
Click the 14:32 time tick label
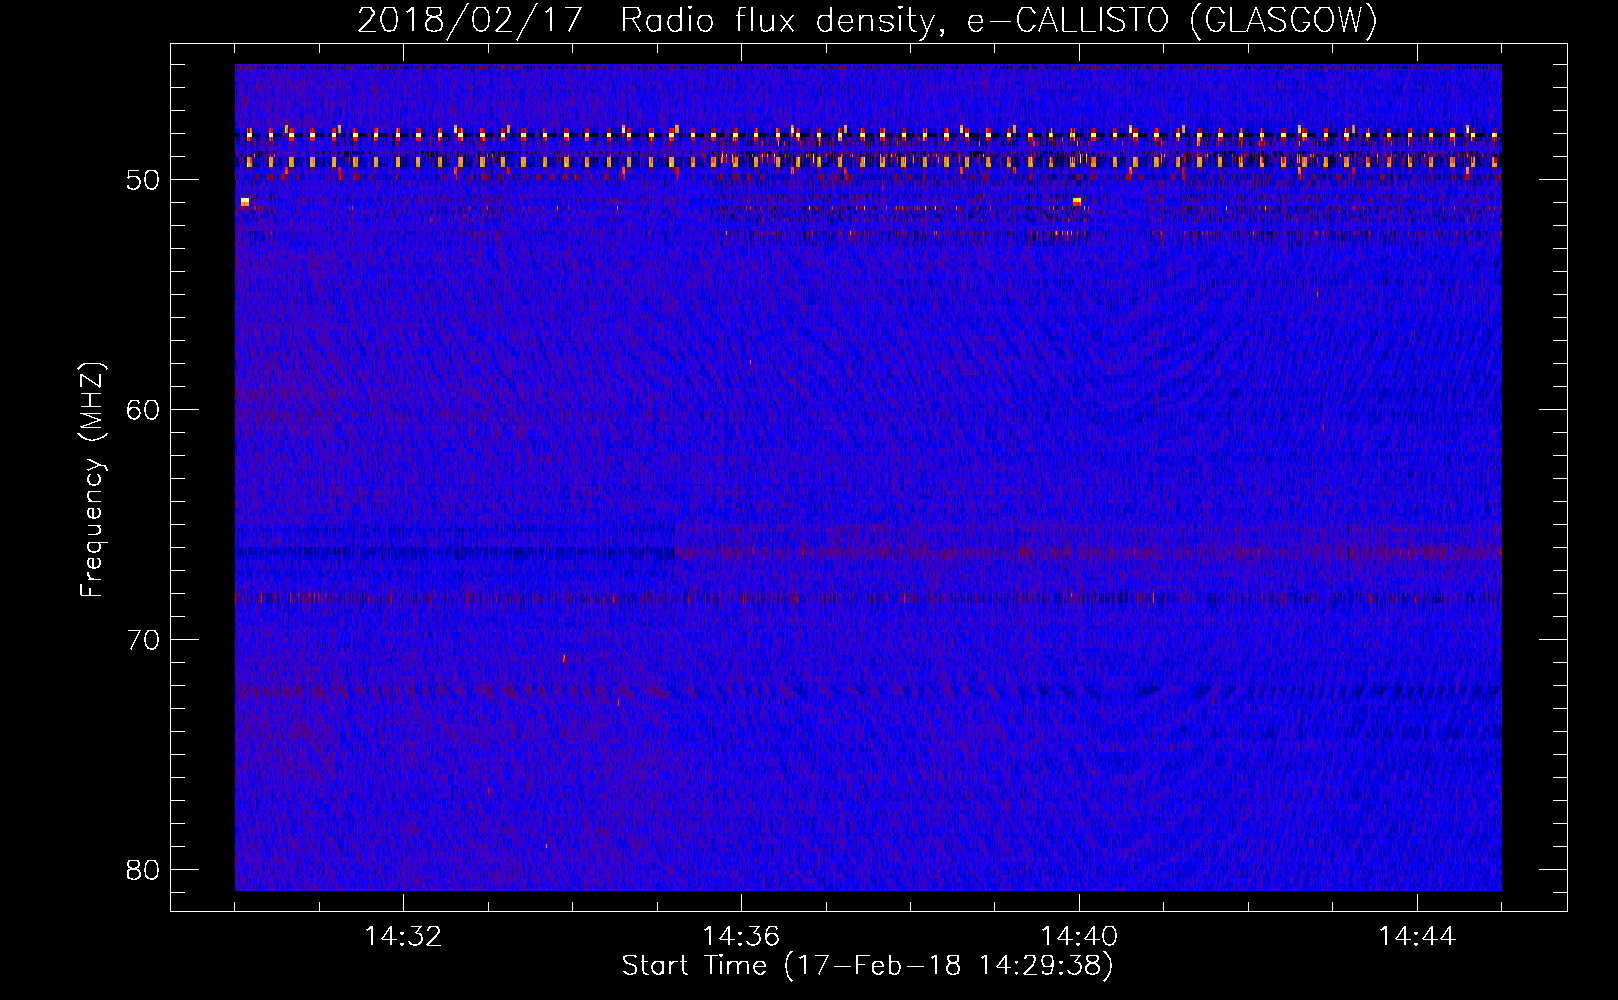[403, 937]
